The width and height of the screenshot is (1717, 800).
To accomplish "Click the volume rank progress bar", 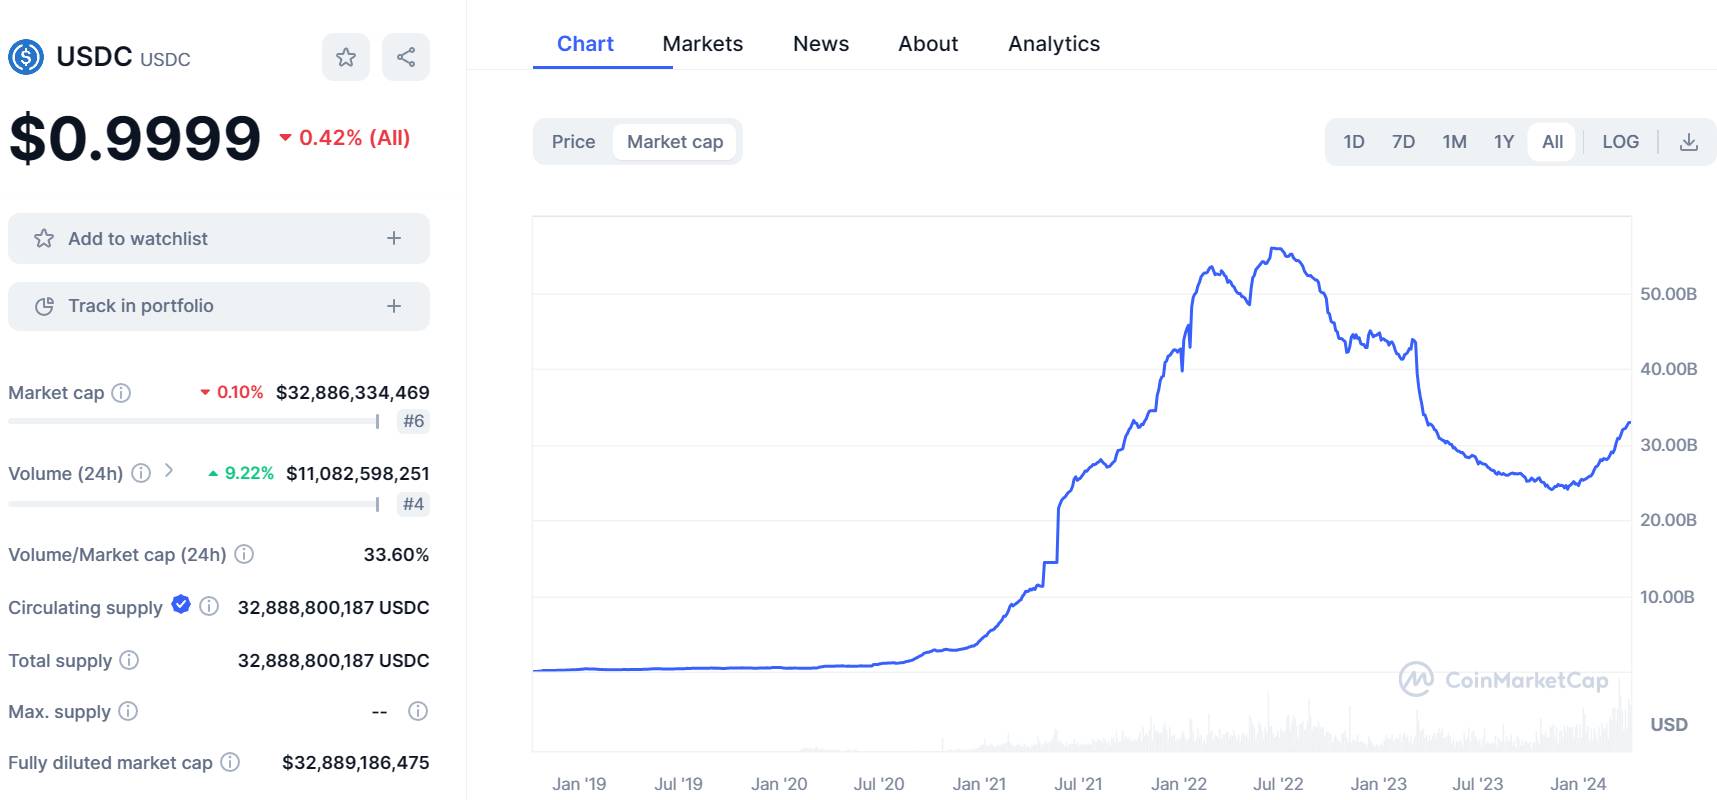I will [194, 505].
